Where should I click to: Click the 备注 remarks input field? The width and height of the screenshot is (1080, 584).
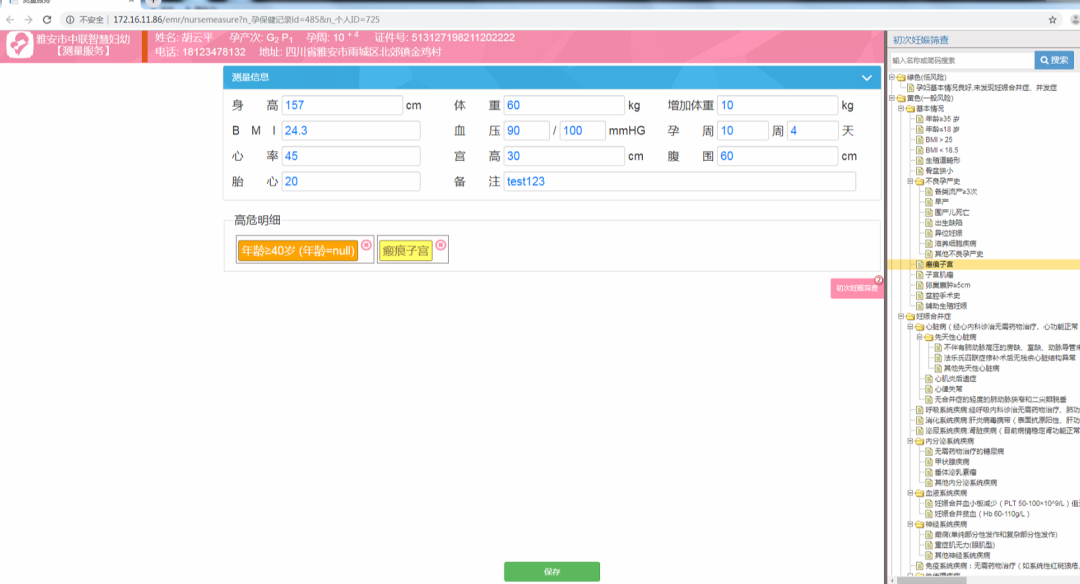[679, 181]
